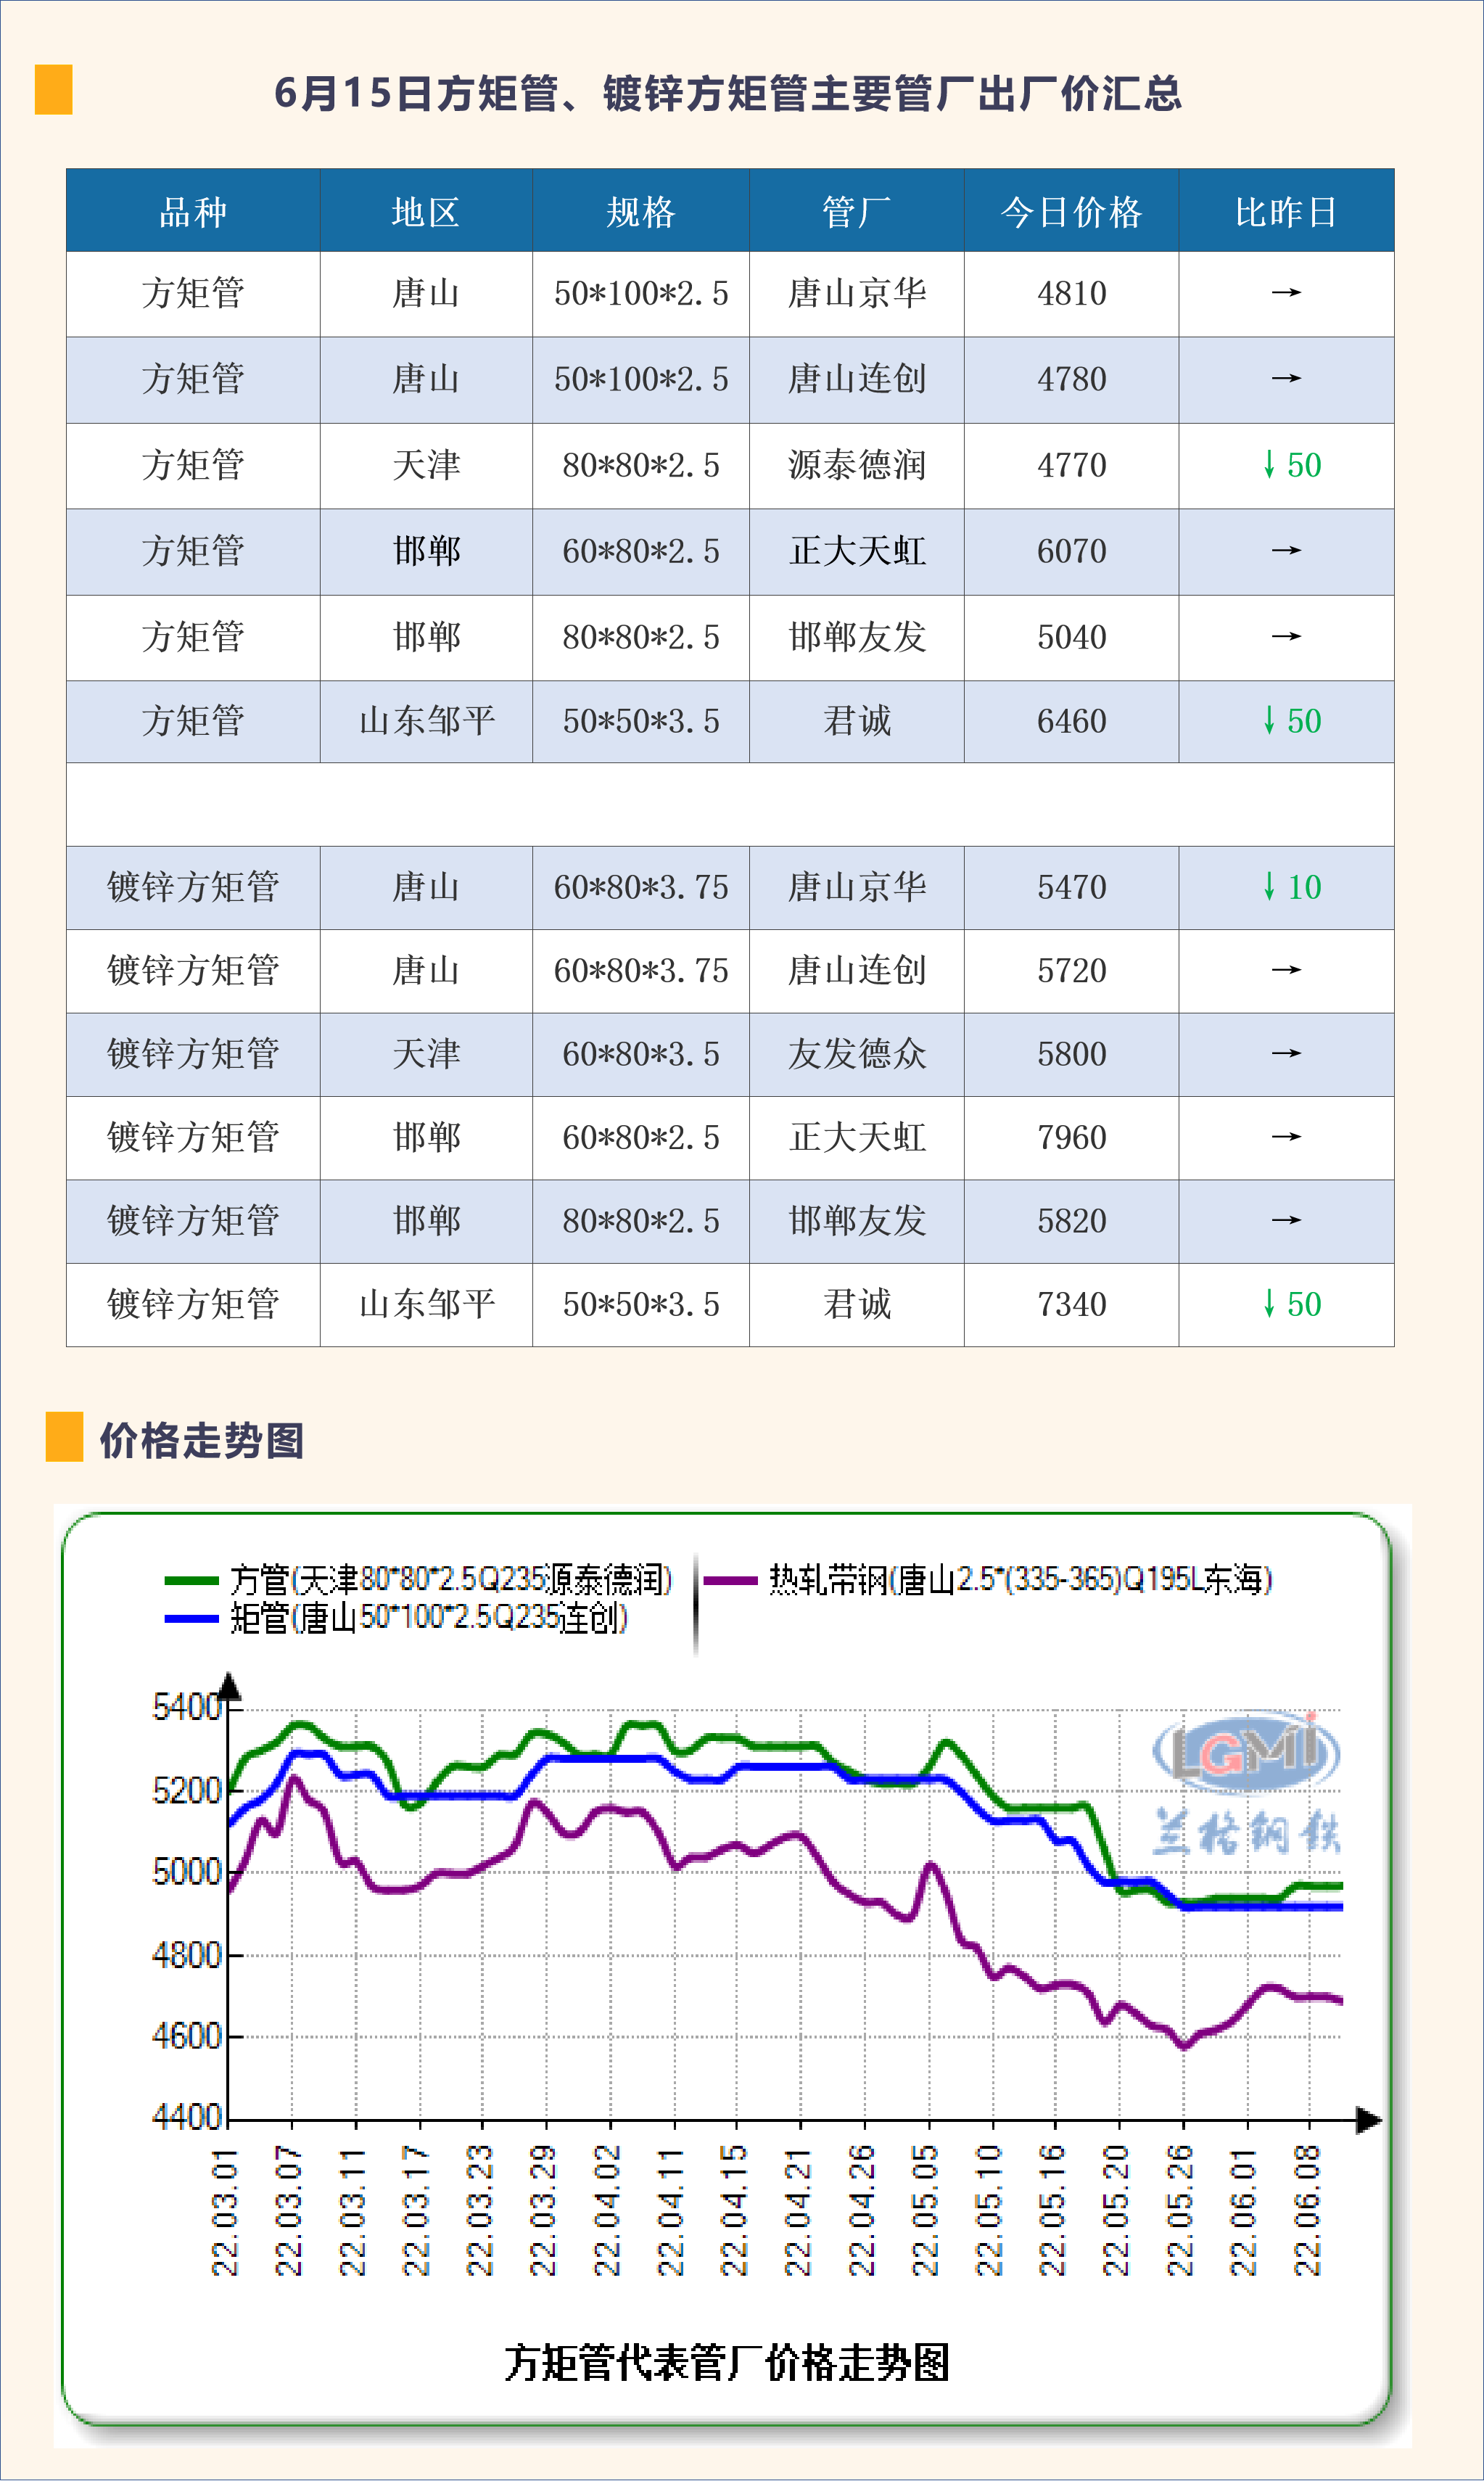The width and height of the screenshot is (1484, 2481).
Task: Click the green legend swatch for 方管 天津
Action: pyautogui.click(x=191, y=1580)
